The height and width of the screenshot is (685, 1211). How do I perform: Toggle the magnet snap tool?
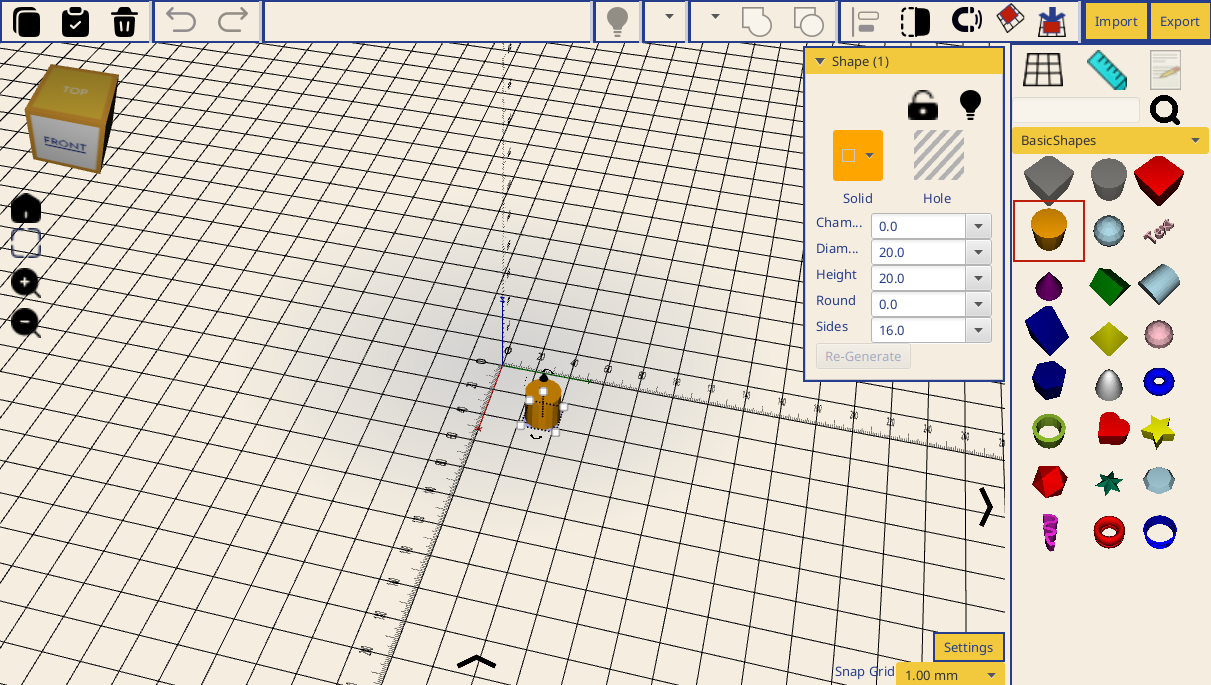tap(966, 21)
